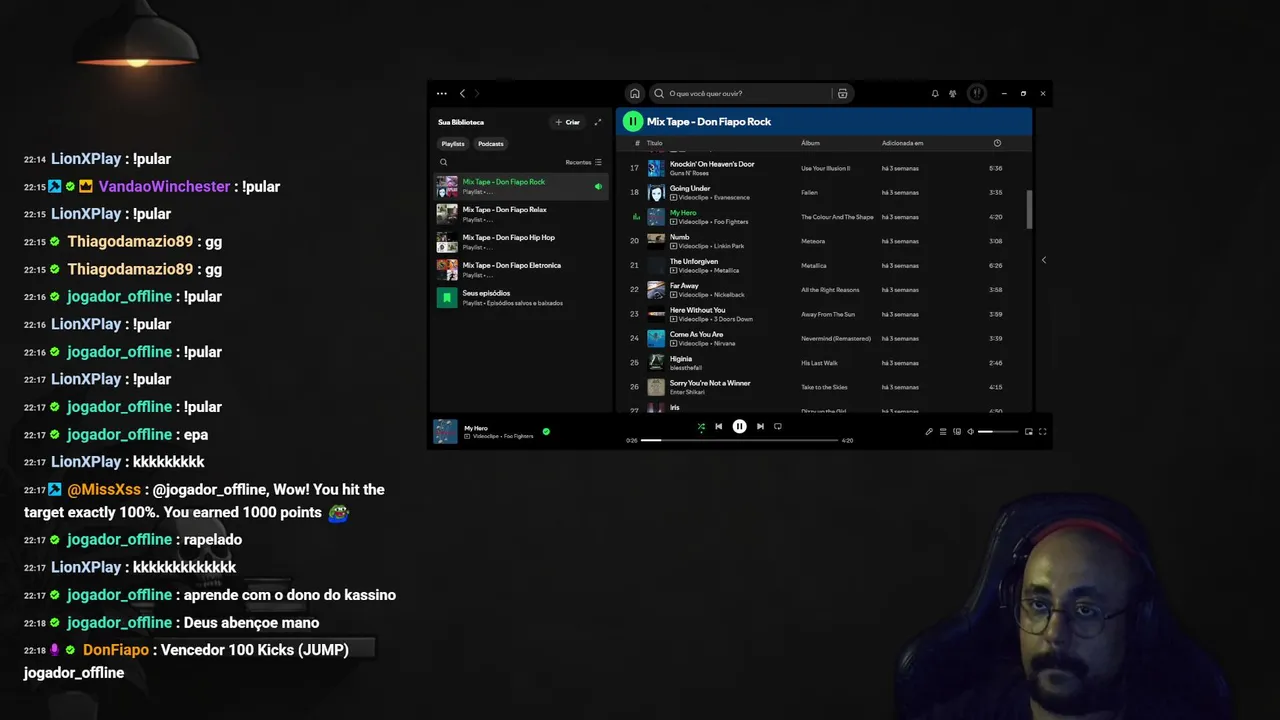Open Mix Tape - Don Fiapo Hip Hop playlist
The height and width of the screenshot is (720, 1280).
click(520, 242)
